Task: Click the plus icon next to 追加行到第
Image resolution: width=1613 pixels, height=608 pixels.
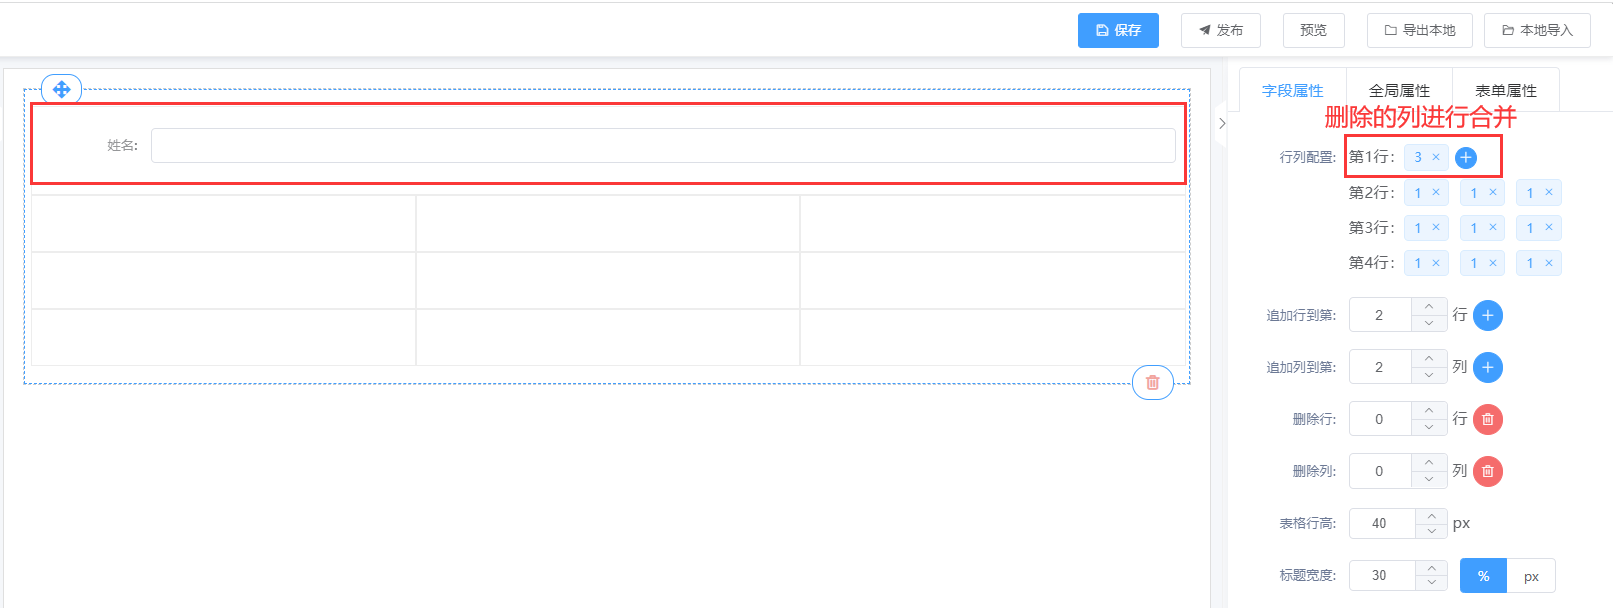Action: [x=1488, y=315]
